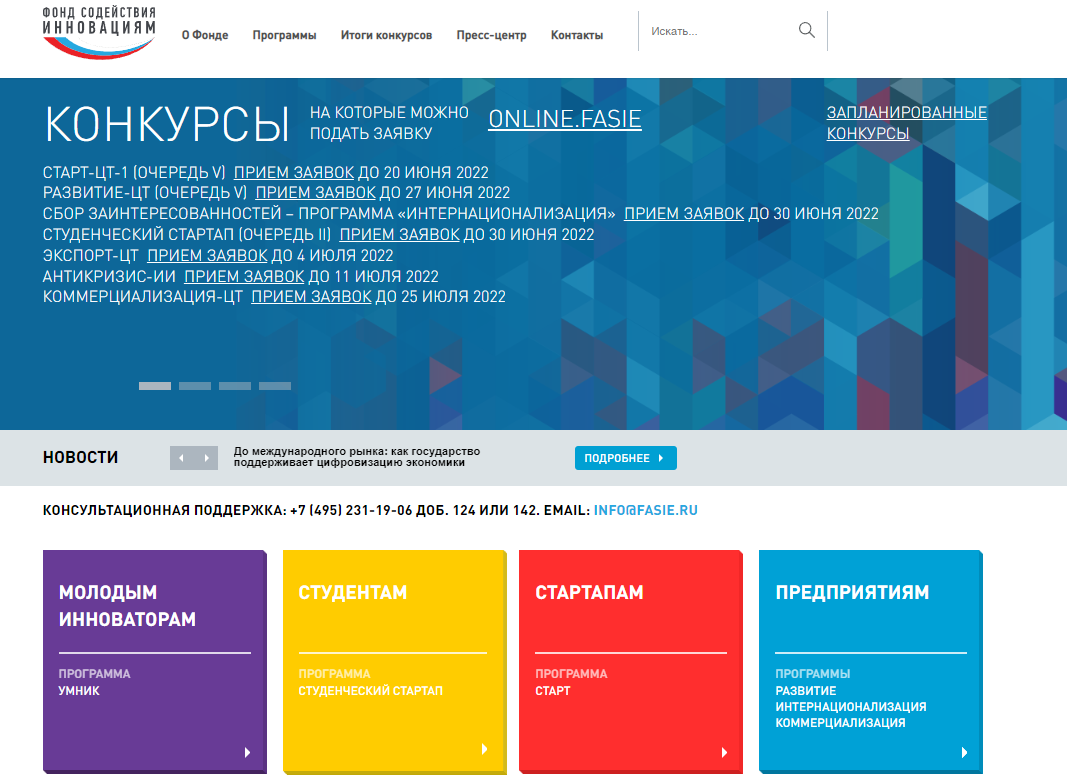
Task: Click Студенческий стартап program label on yellow card
Action: (x=370, y=691)
